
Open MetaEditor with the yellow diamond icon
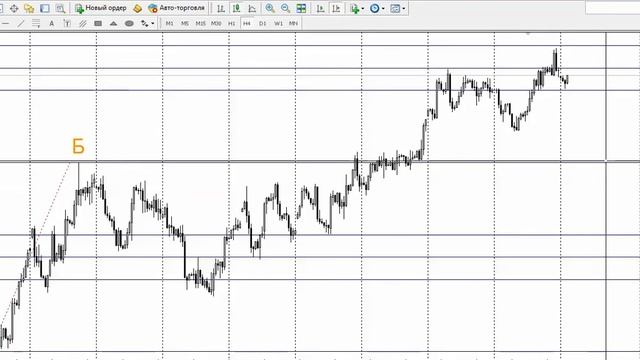pyautogui.click(x=138, y=8)
